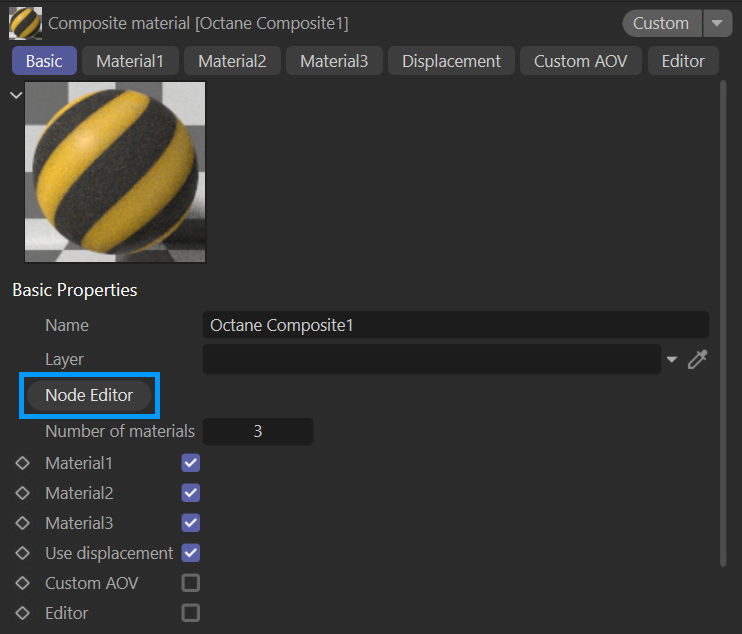This screenshot has width=742, height=634.
Task: Click keyframe diamond beside Custom AOV
Action: (x=23, y=583)
